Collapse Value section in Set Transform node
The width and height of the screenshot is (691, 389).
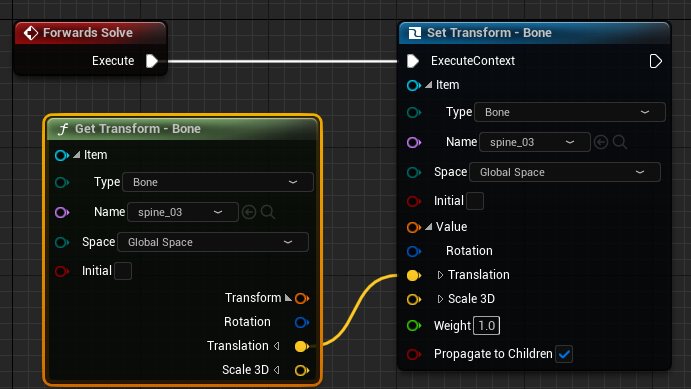tap(428, 227)
